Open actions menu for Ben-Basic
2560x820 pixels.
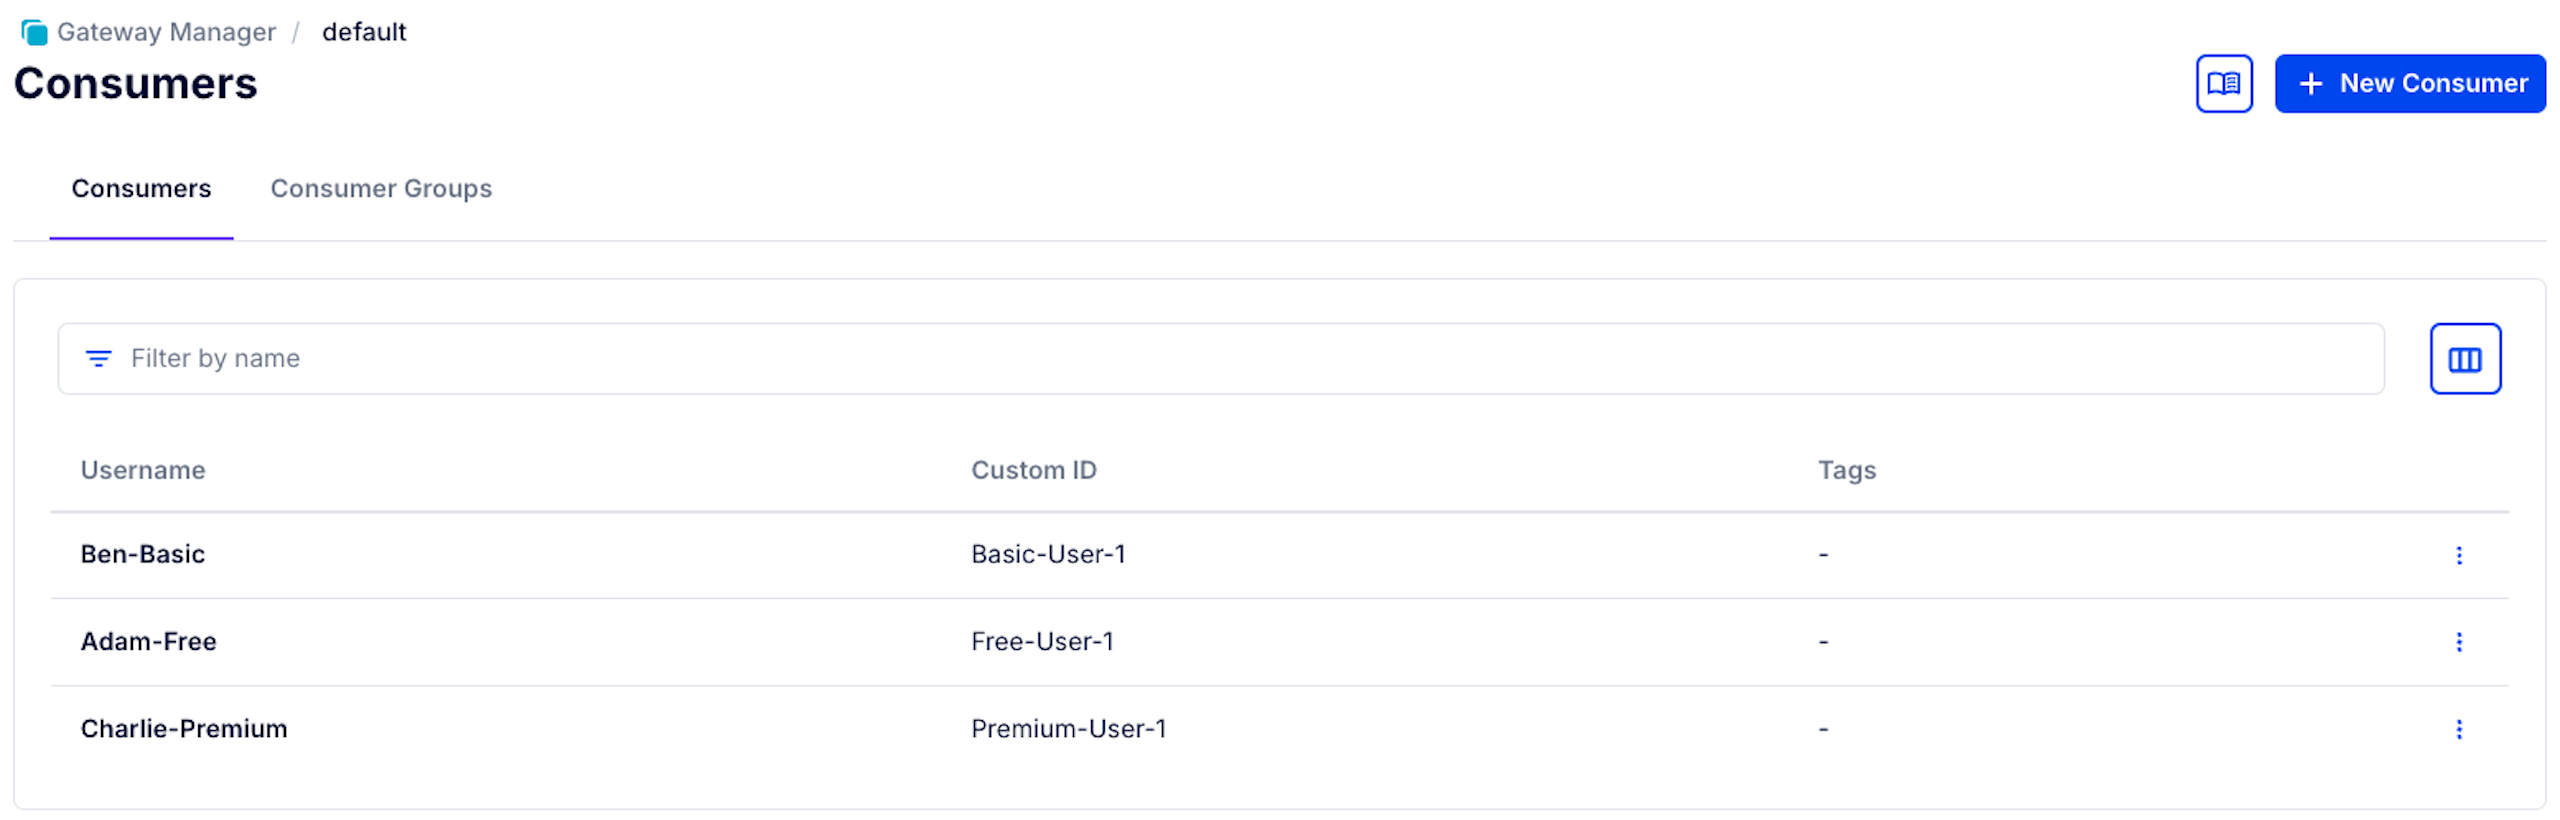[x=2458, y=555]
